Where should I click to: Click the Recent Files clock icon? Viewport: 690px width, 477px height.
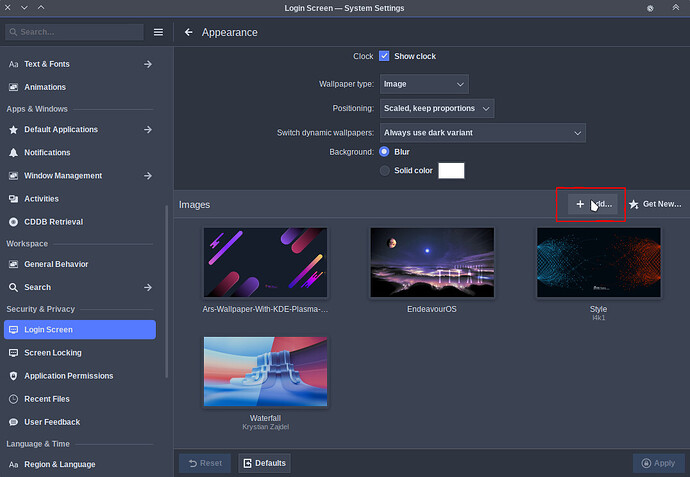14,399
